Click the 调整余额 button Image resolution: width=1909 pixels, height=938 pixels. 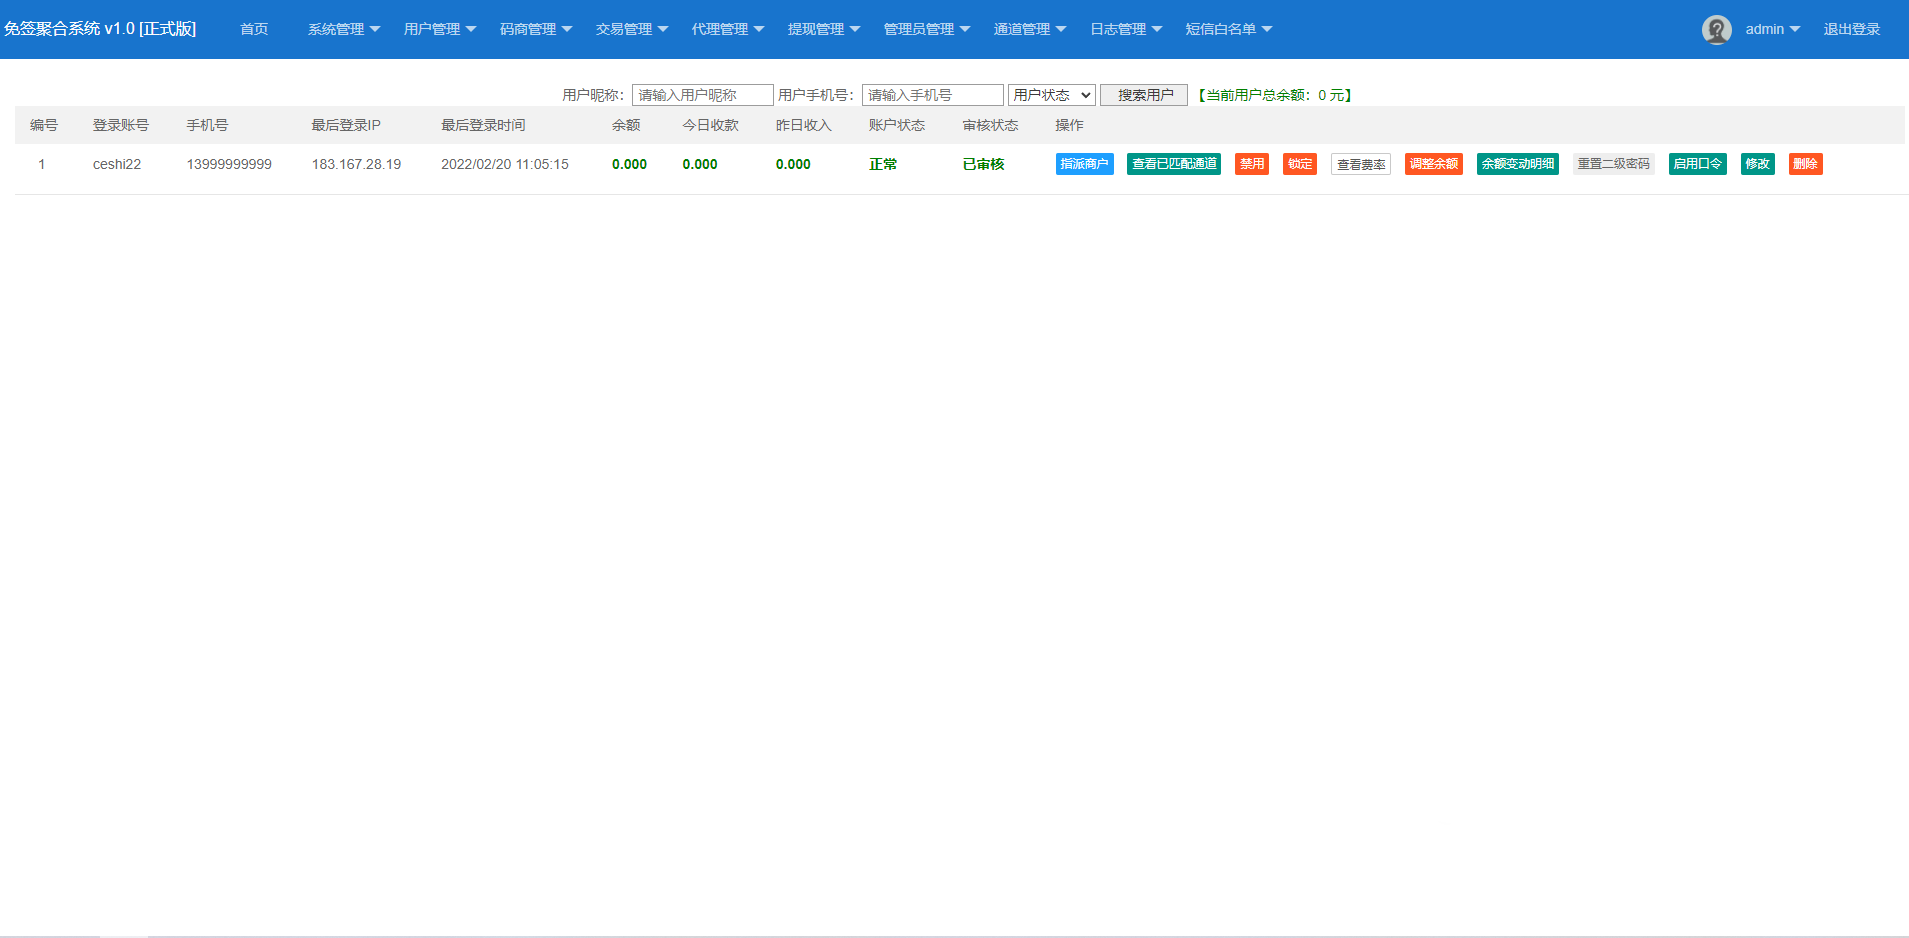click(1434, 164)
